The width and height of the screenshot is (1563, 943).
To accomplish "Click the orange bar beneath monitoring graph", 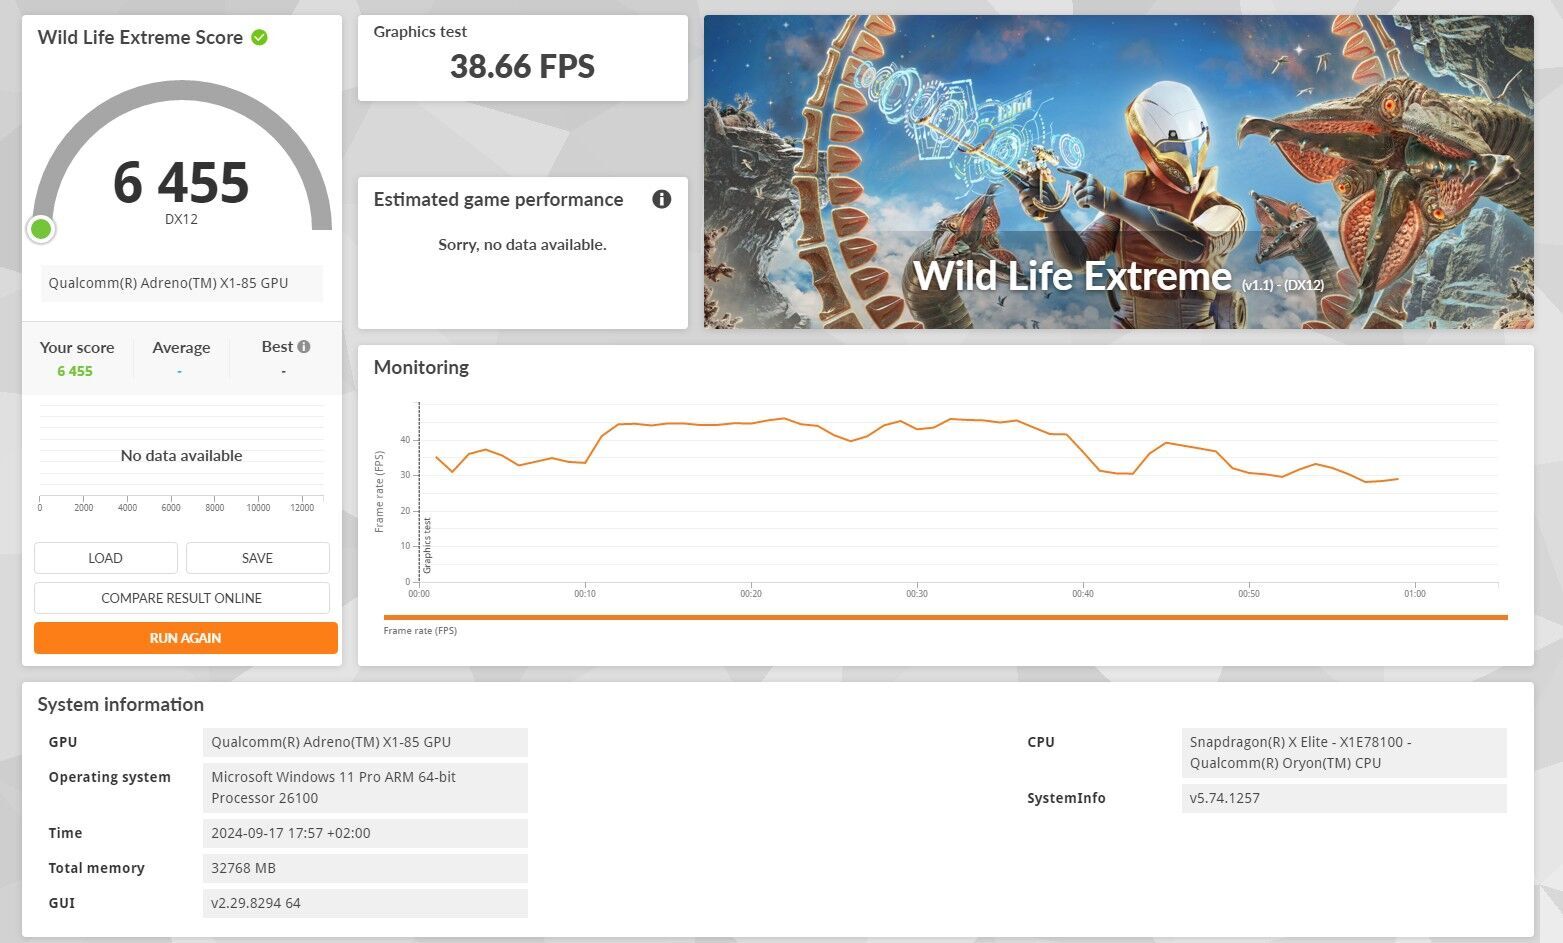I will point(944,617).
